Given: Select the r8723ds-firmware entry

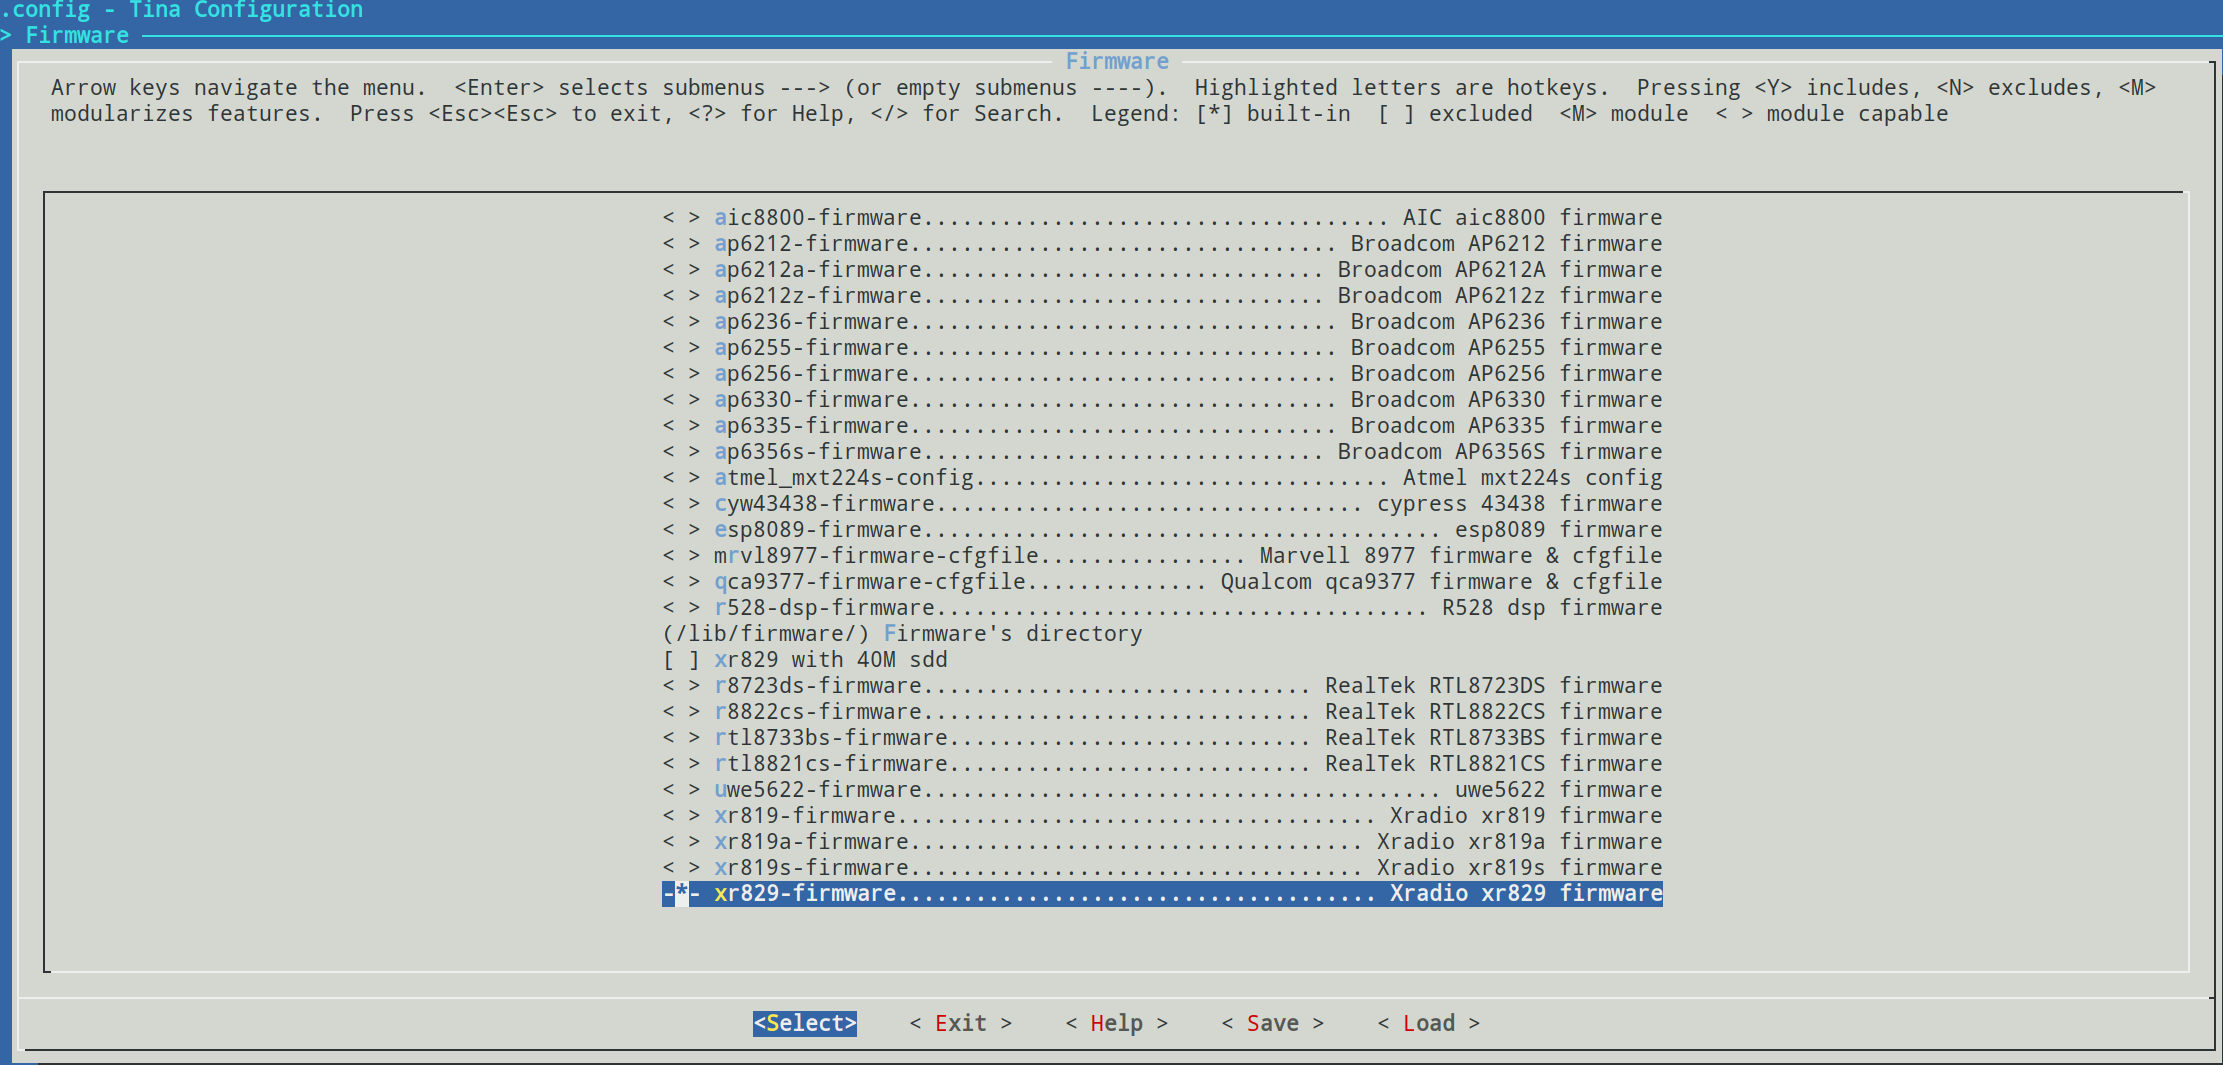Looking at the screenshot, I should 1162,686.
